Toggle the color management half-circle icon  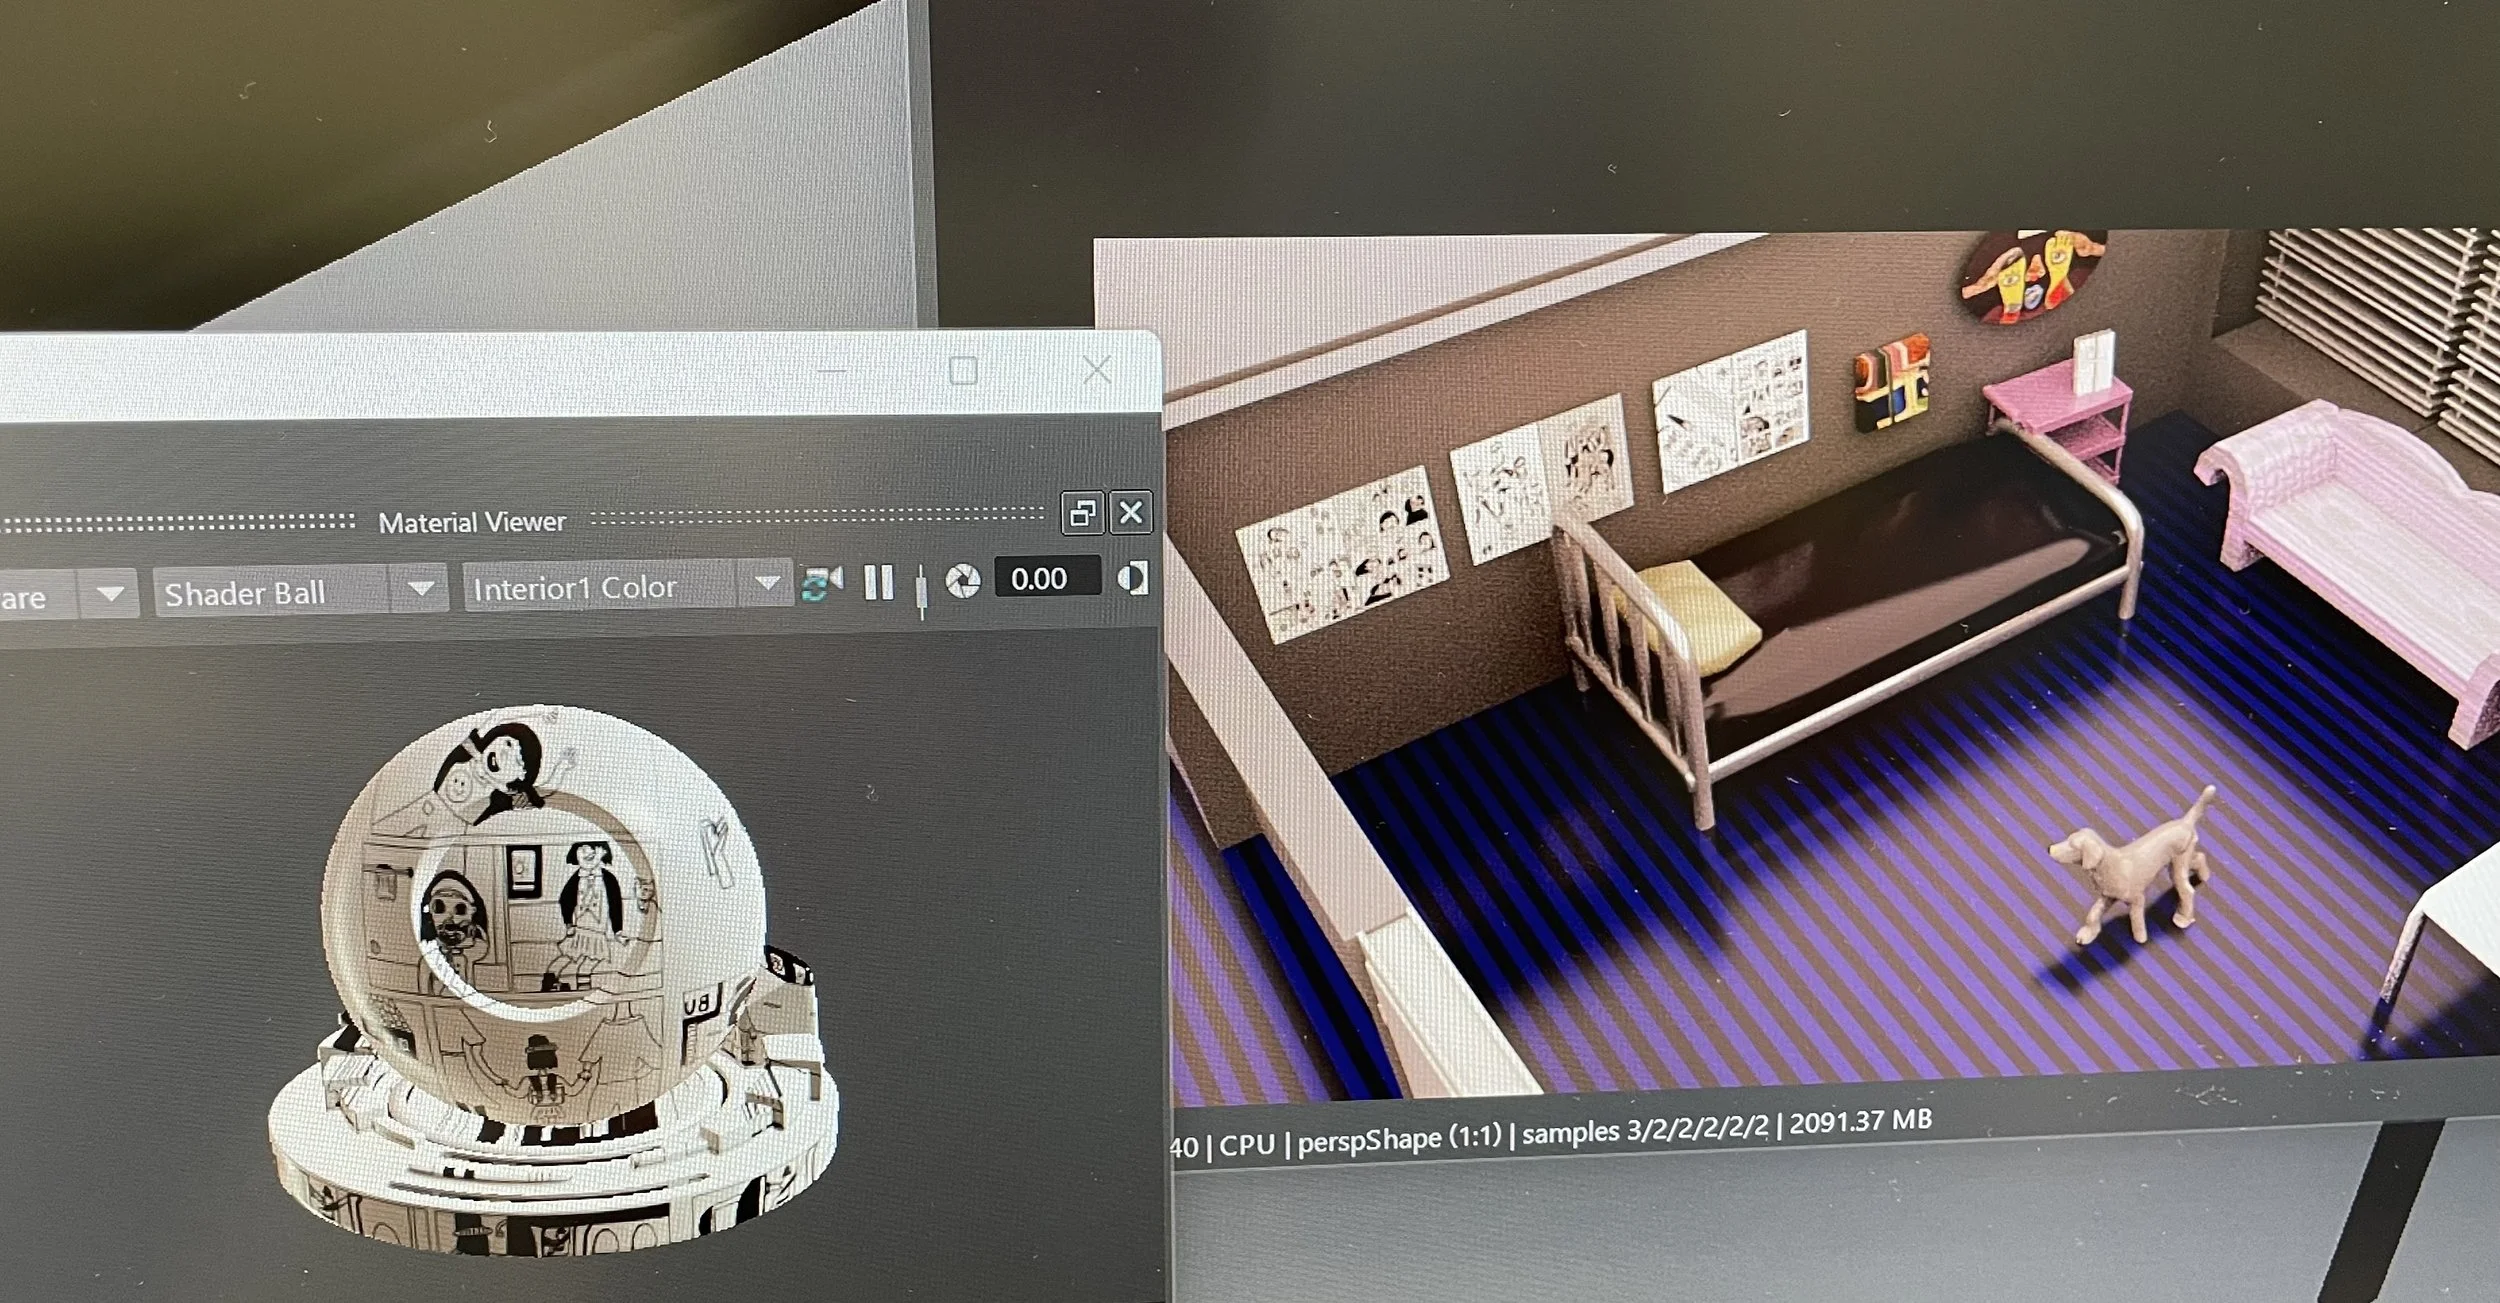(1132, 578)
